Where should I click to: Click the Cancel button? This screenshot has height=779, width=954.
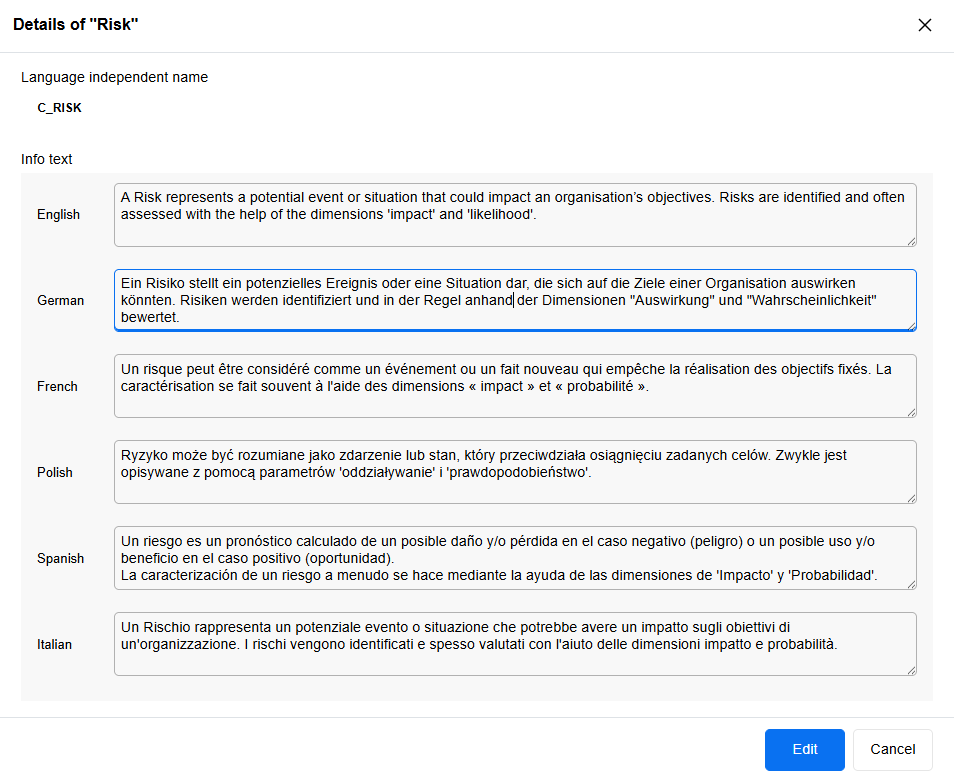point(891,749)
